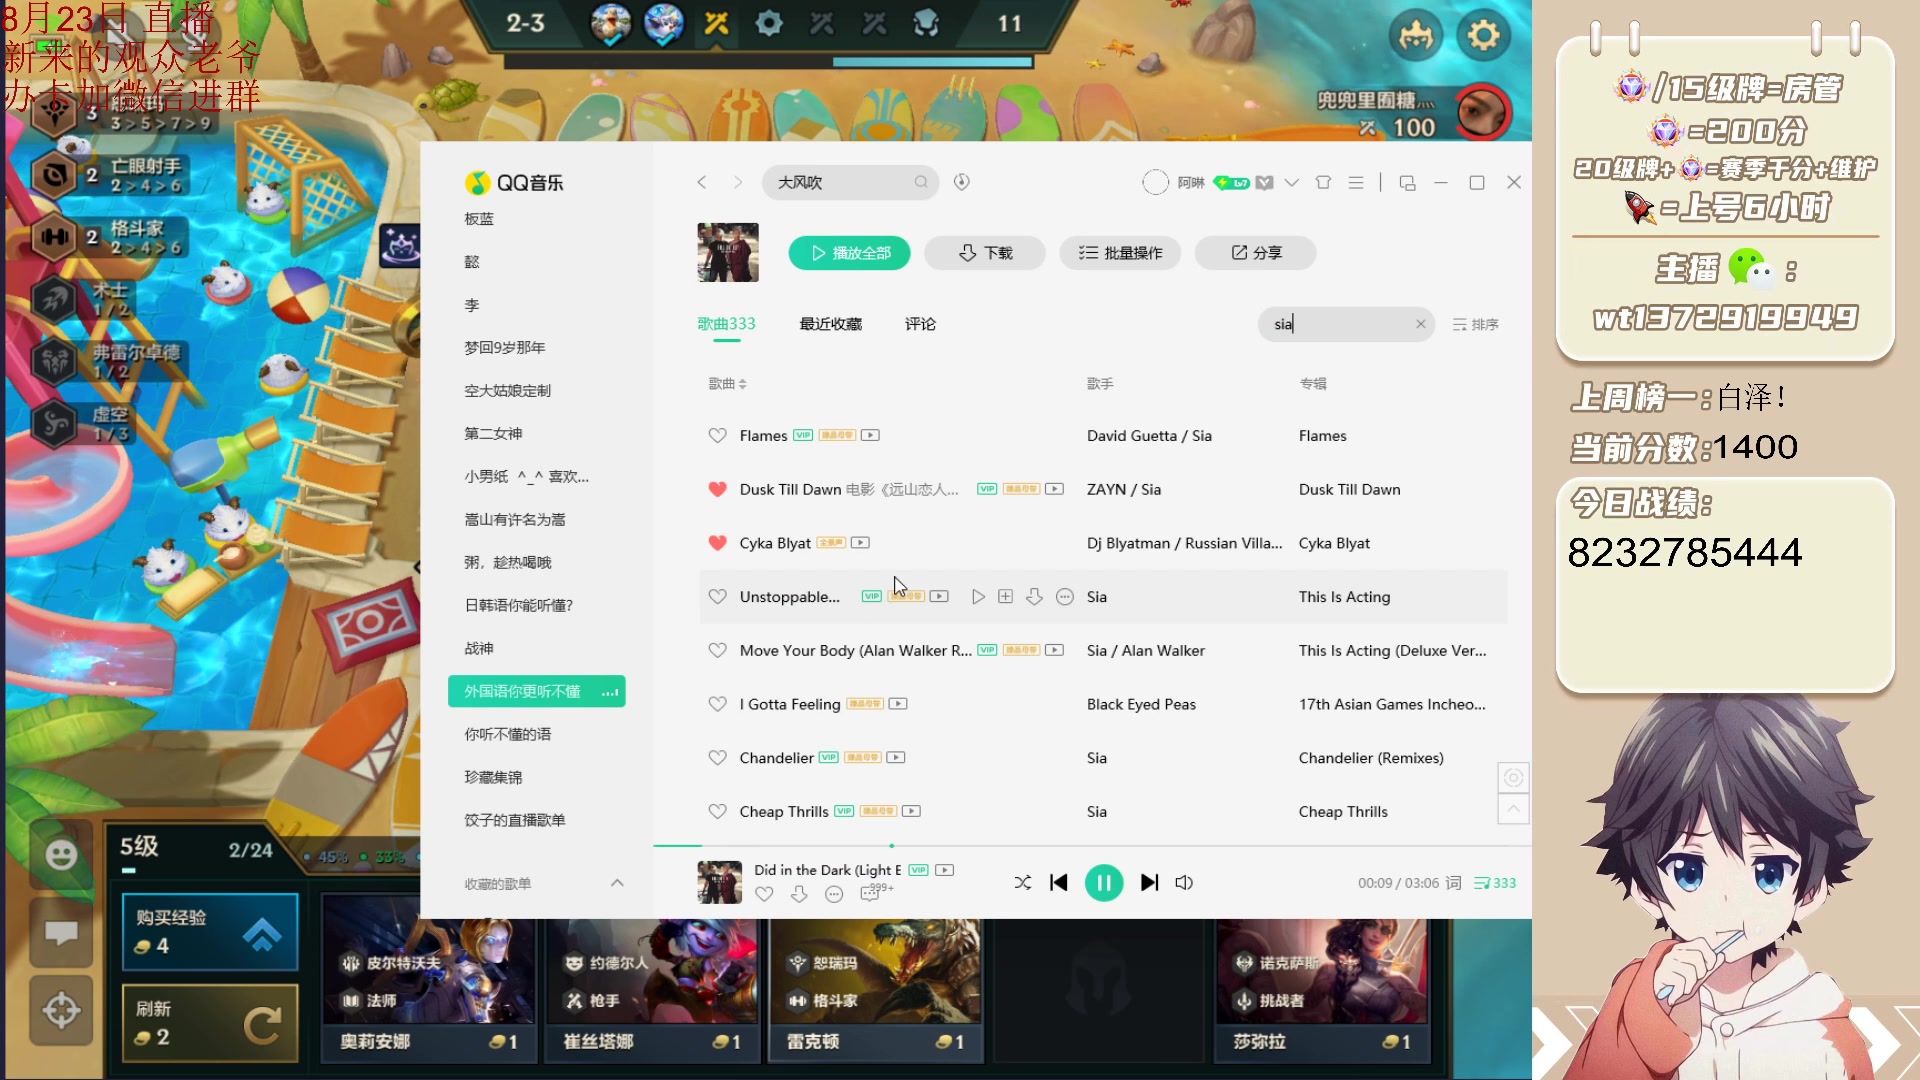Like Move Your Body (Alan Walker Remix)
Image resolution: width=1920 pixels, height=1080 pixels.
717,651
